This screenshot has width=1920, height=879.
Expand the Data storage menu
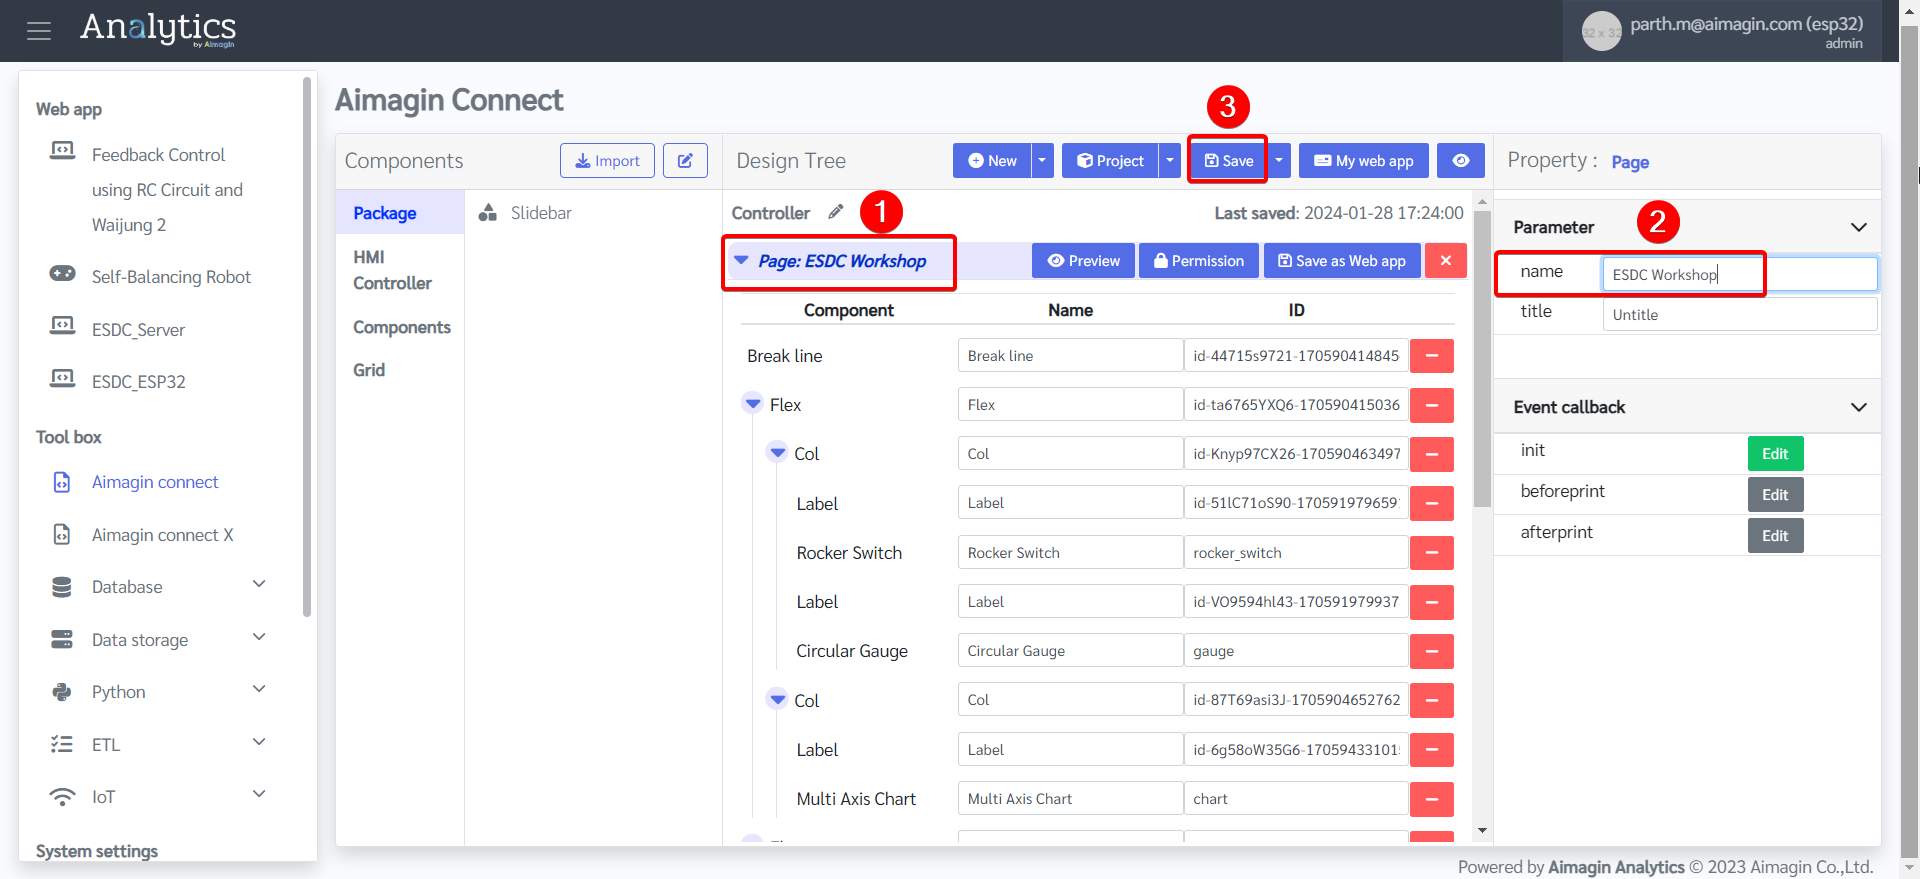pos(259,638)
